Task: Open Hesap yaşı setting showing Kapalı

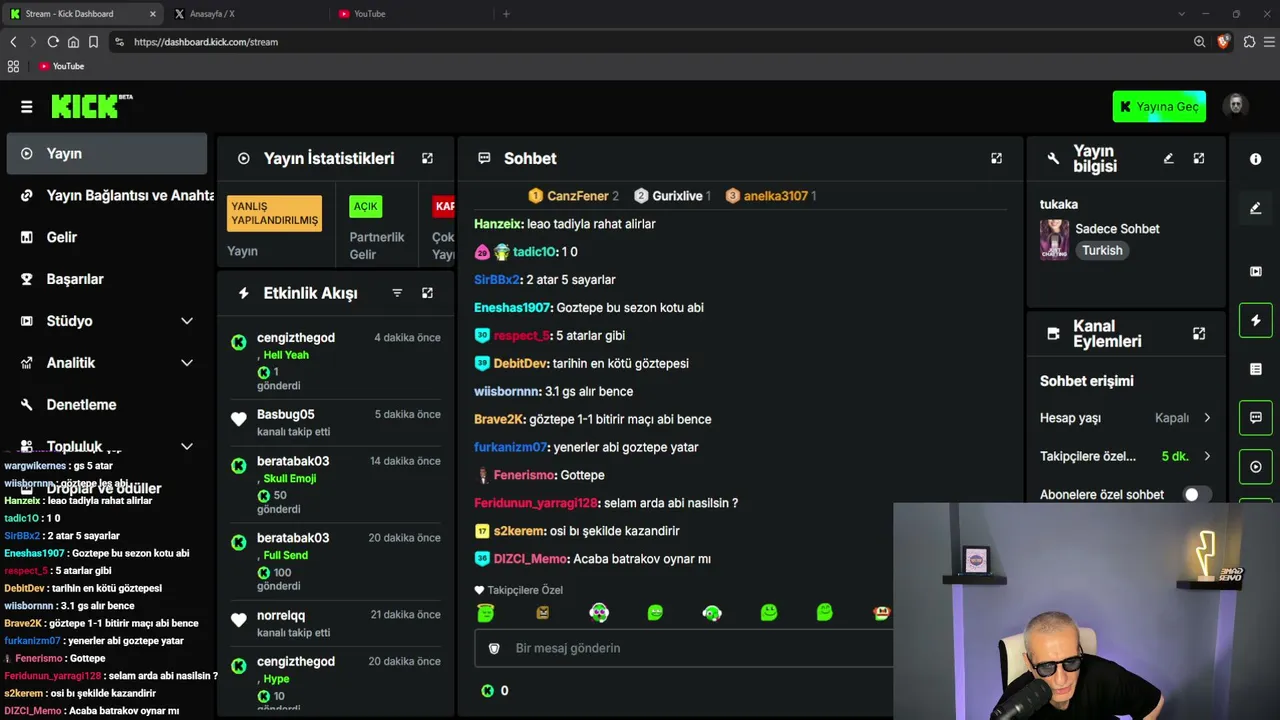Action: tap(1126, 418)
